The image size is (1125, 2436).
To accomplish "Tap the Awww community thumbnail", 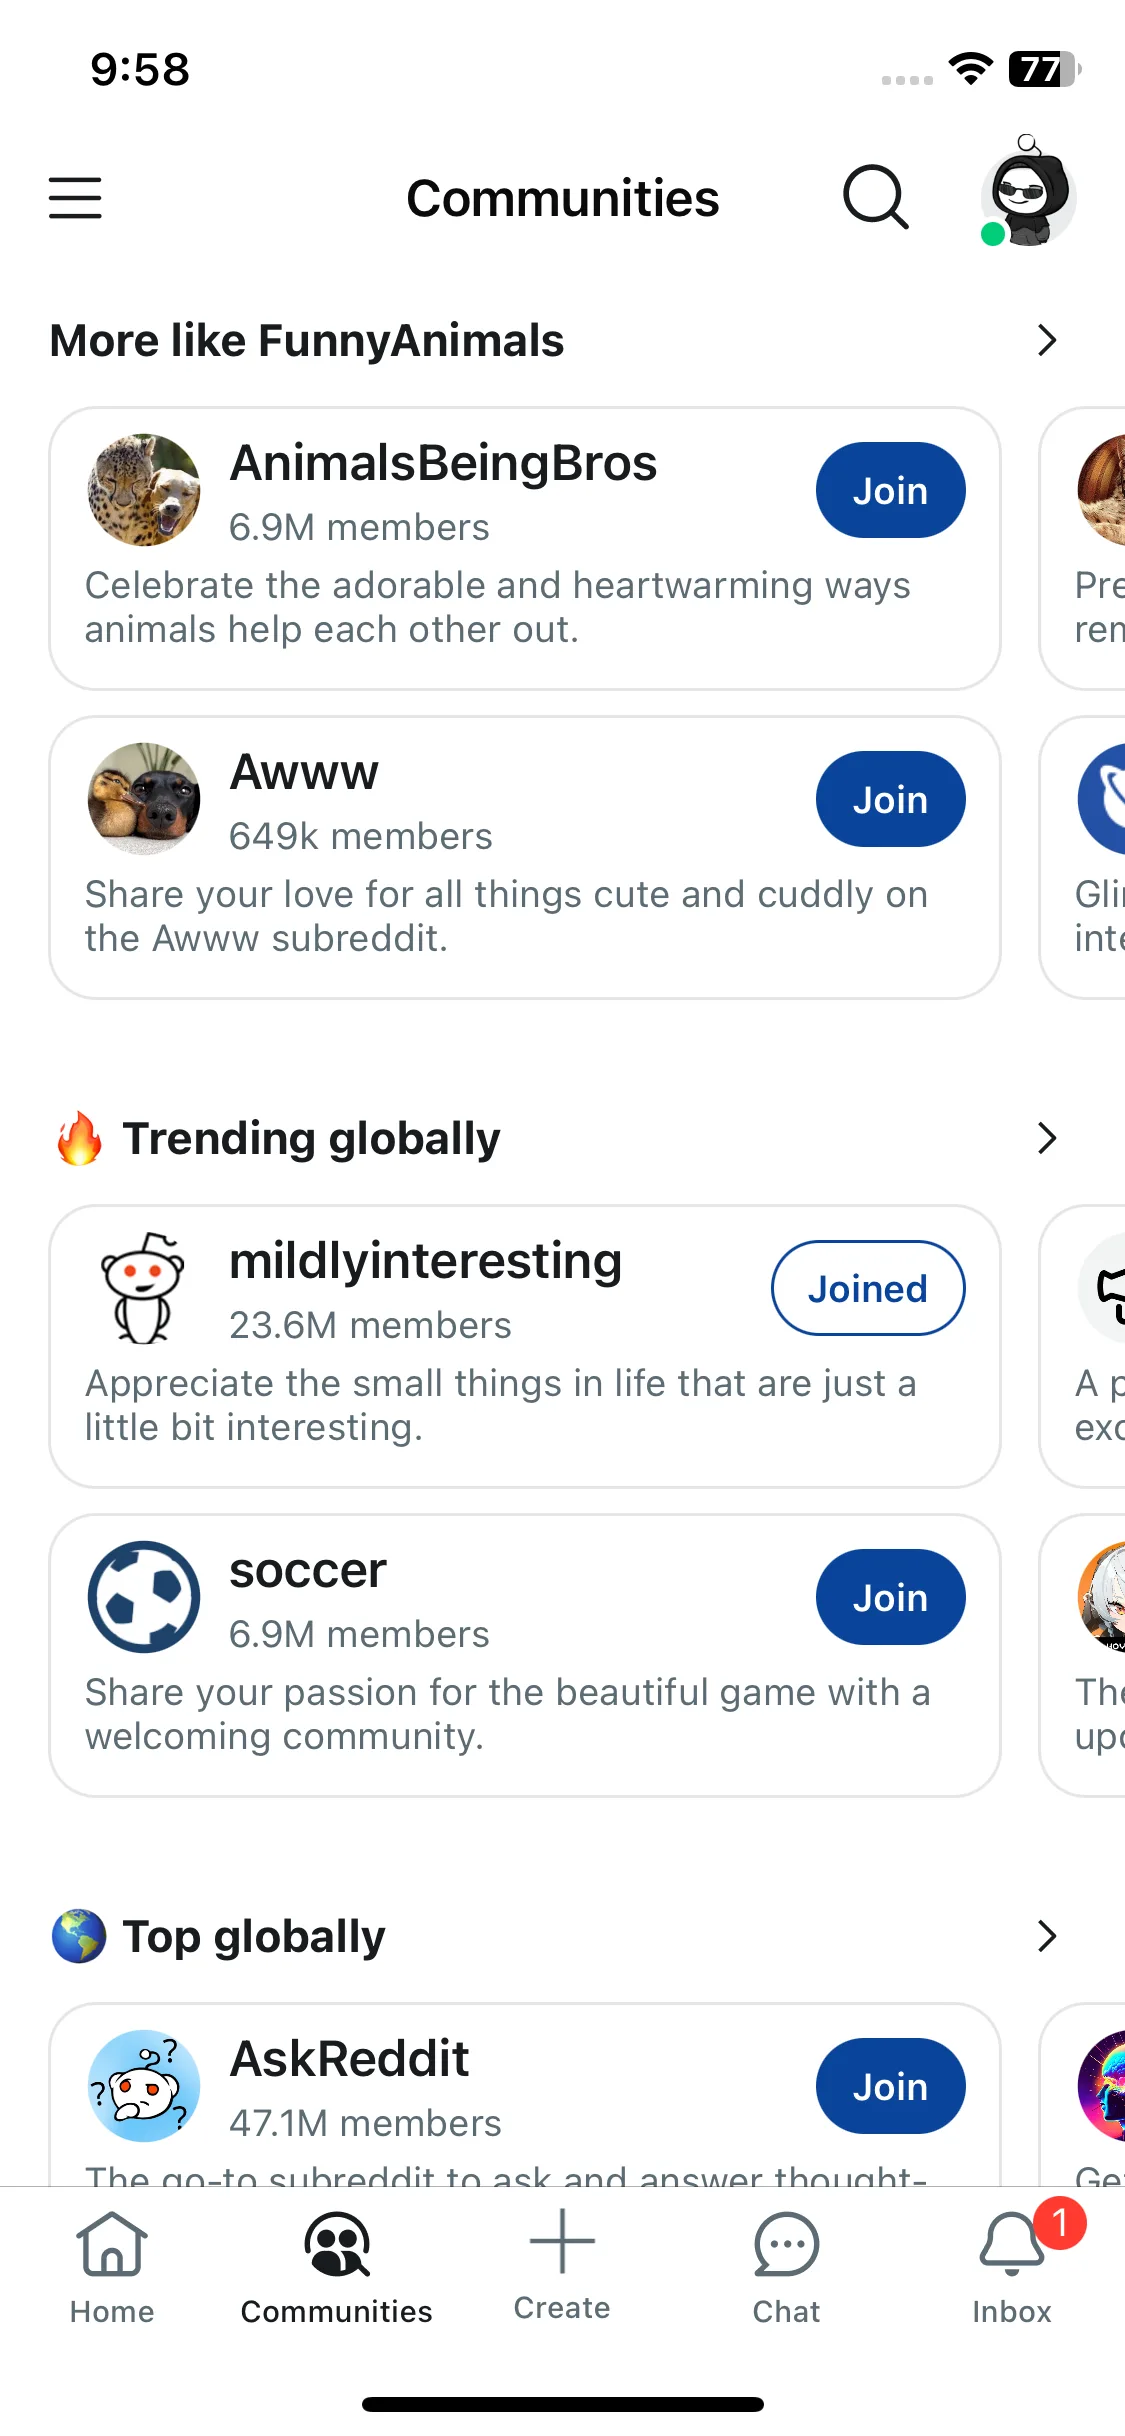I will [144, 799].
